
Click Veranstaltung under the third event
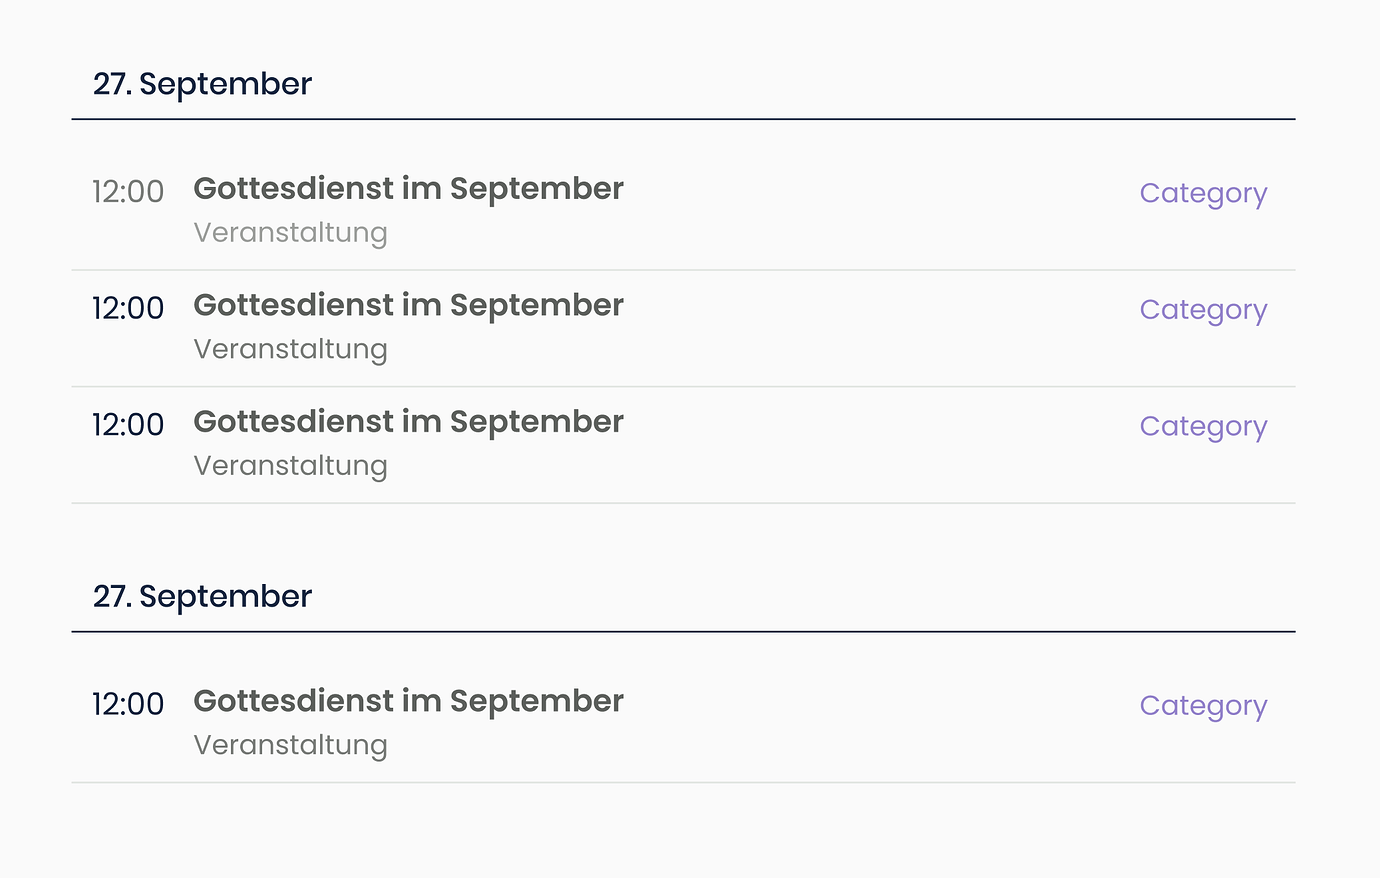point(290,465)
